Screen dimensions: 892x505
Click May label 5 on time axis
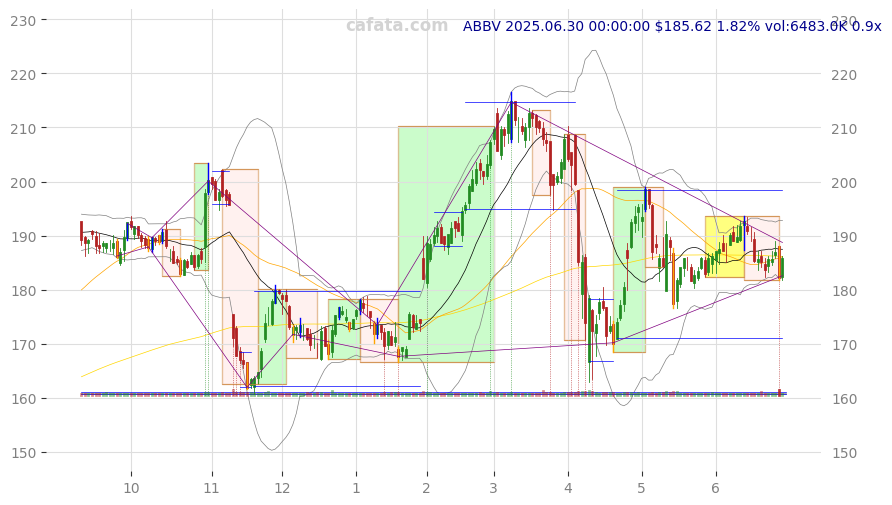click(x=642, y=488)
